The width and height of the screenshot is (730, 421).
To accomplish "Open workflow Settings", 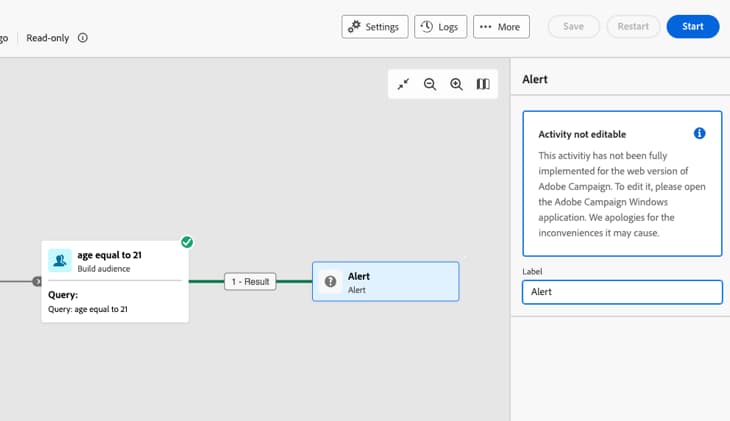I will pos(374,27).
